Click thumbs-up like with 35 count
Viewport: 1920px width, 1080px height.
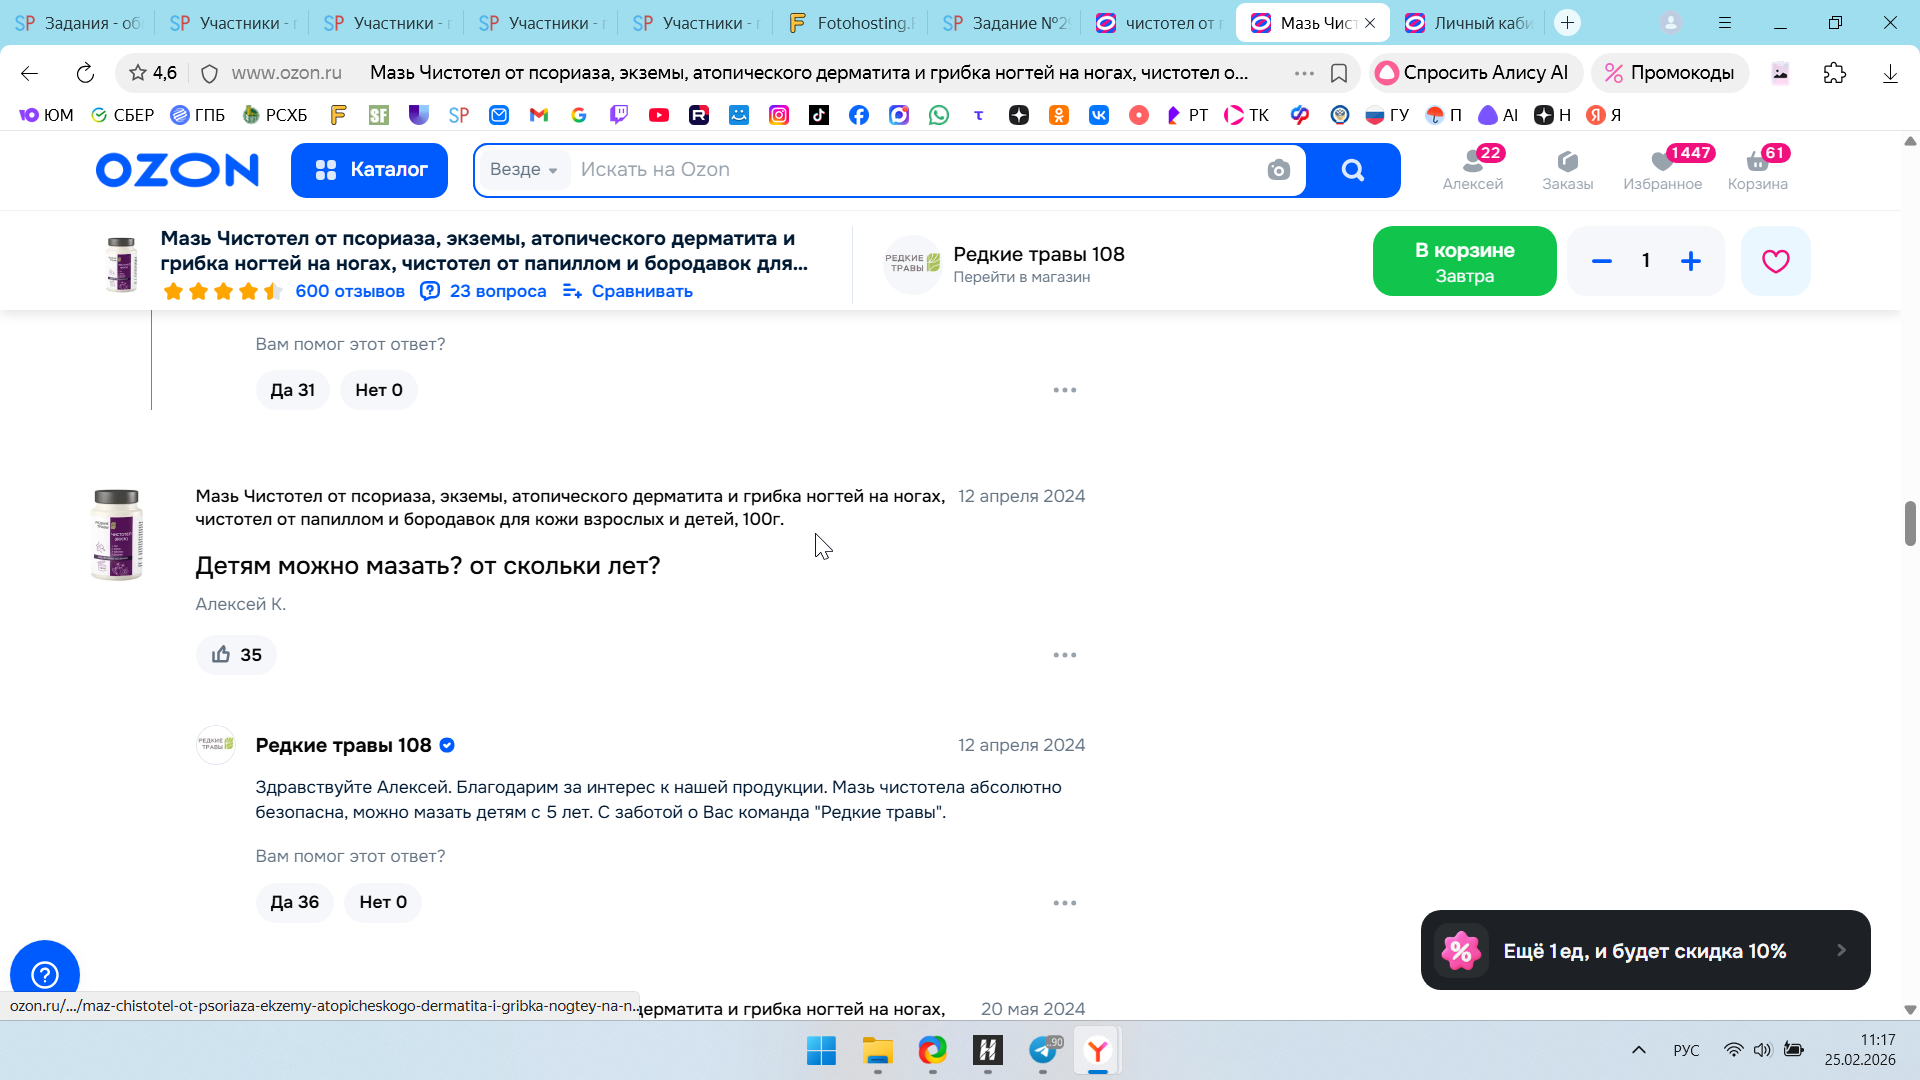236,655
